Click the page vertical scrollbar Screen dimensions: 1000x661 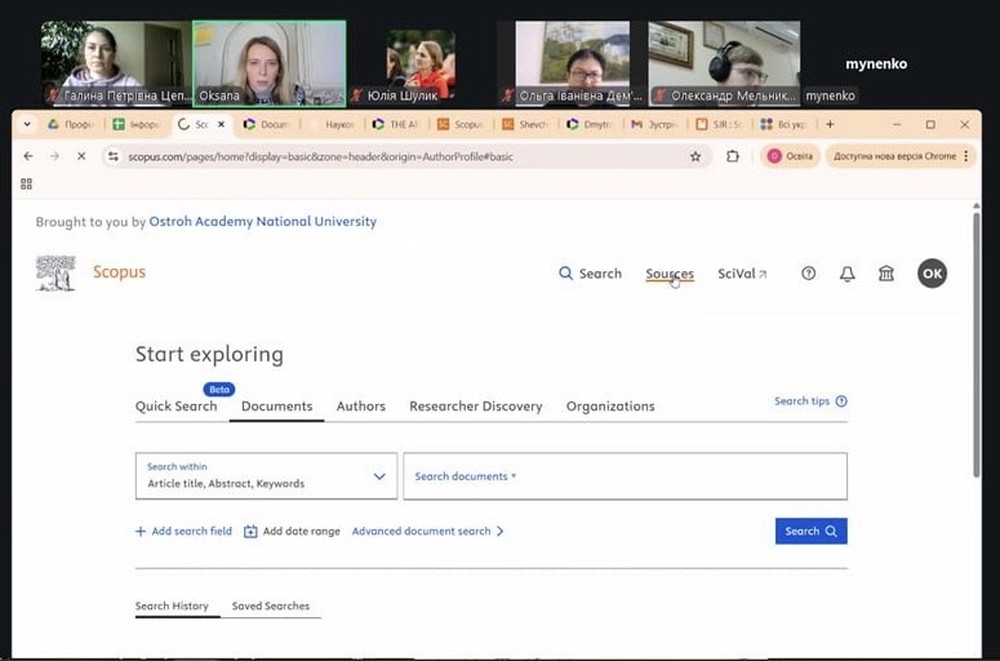point(976,340)
